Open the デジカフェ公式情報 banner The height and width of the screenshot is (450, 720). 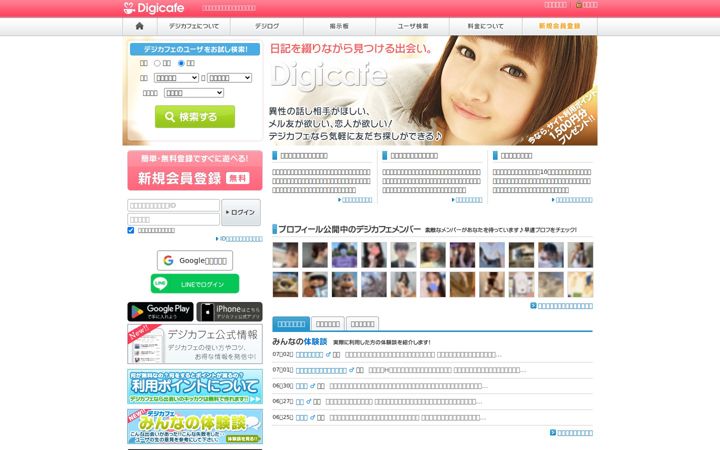click(195, 344)
